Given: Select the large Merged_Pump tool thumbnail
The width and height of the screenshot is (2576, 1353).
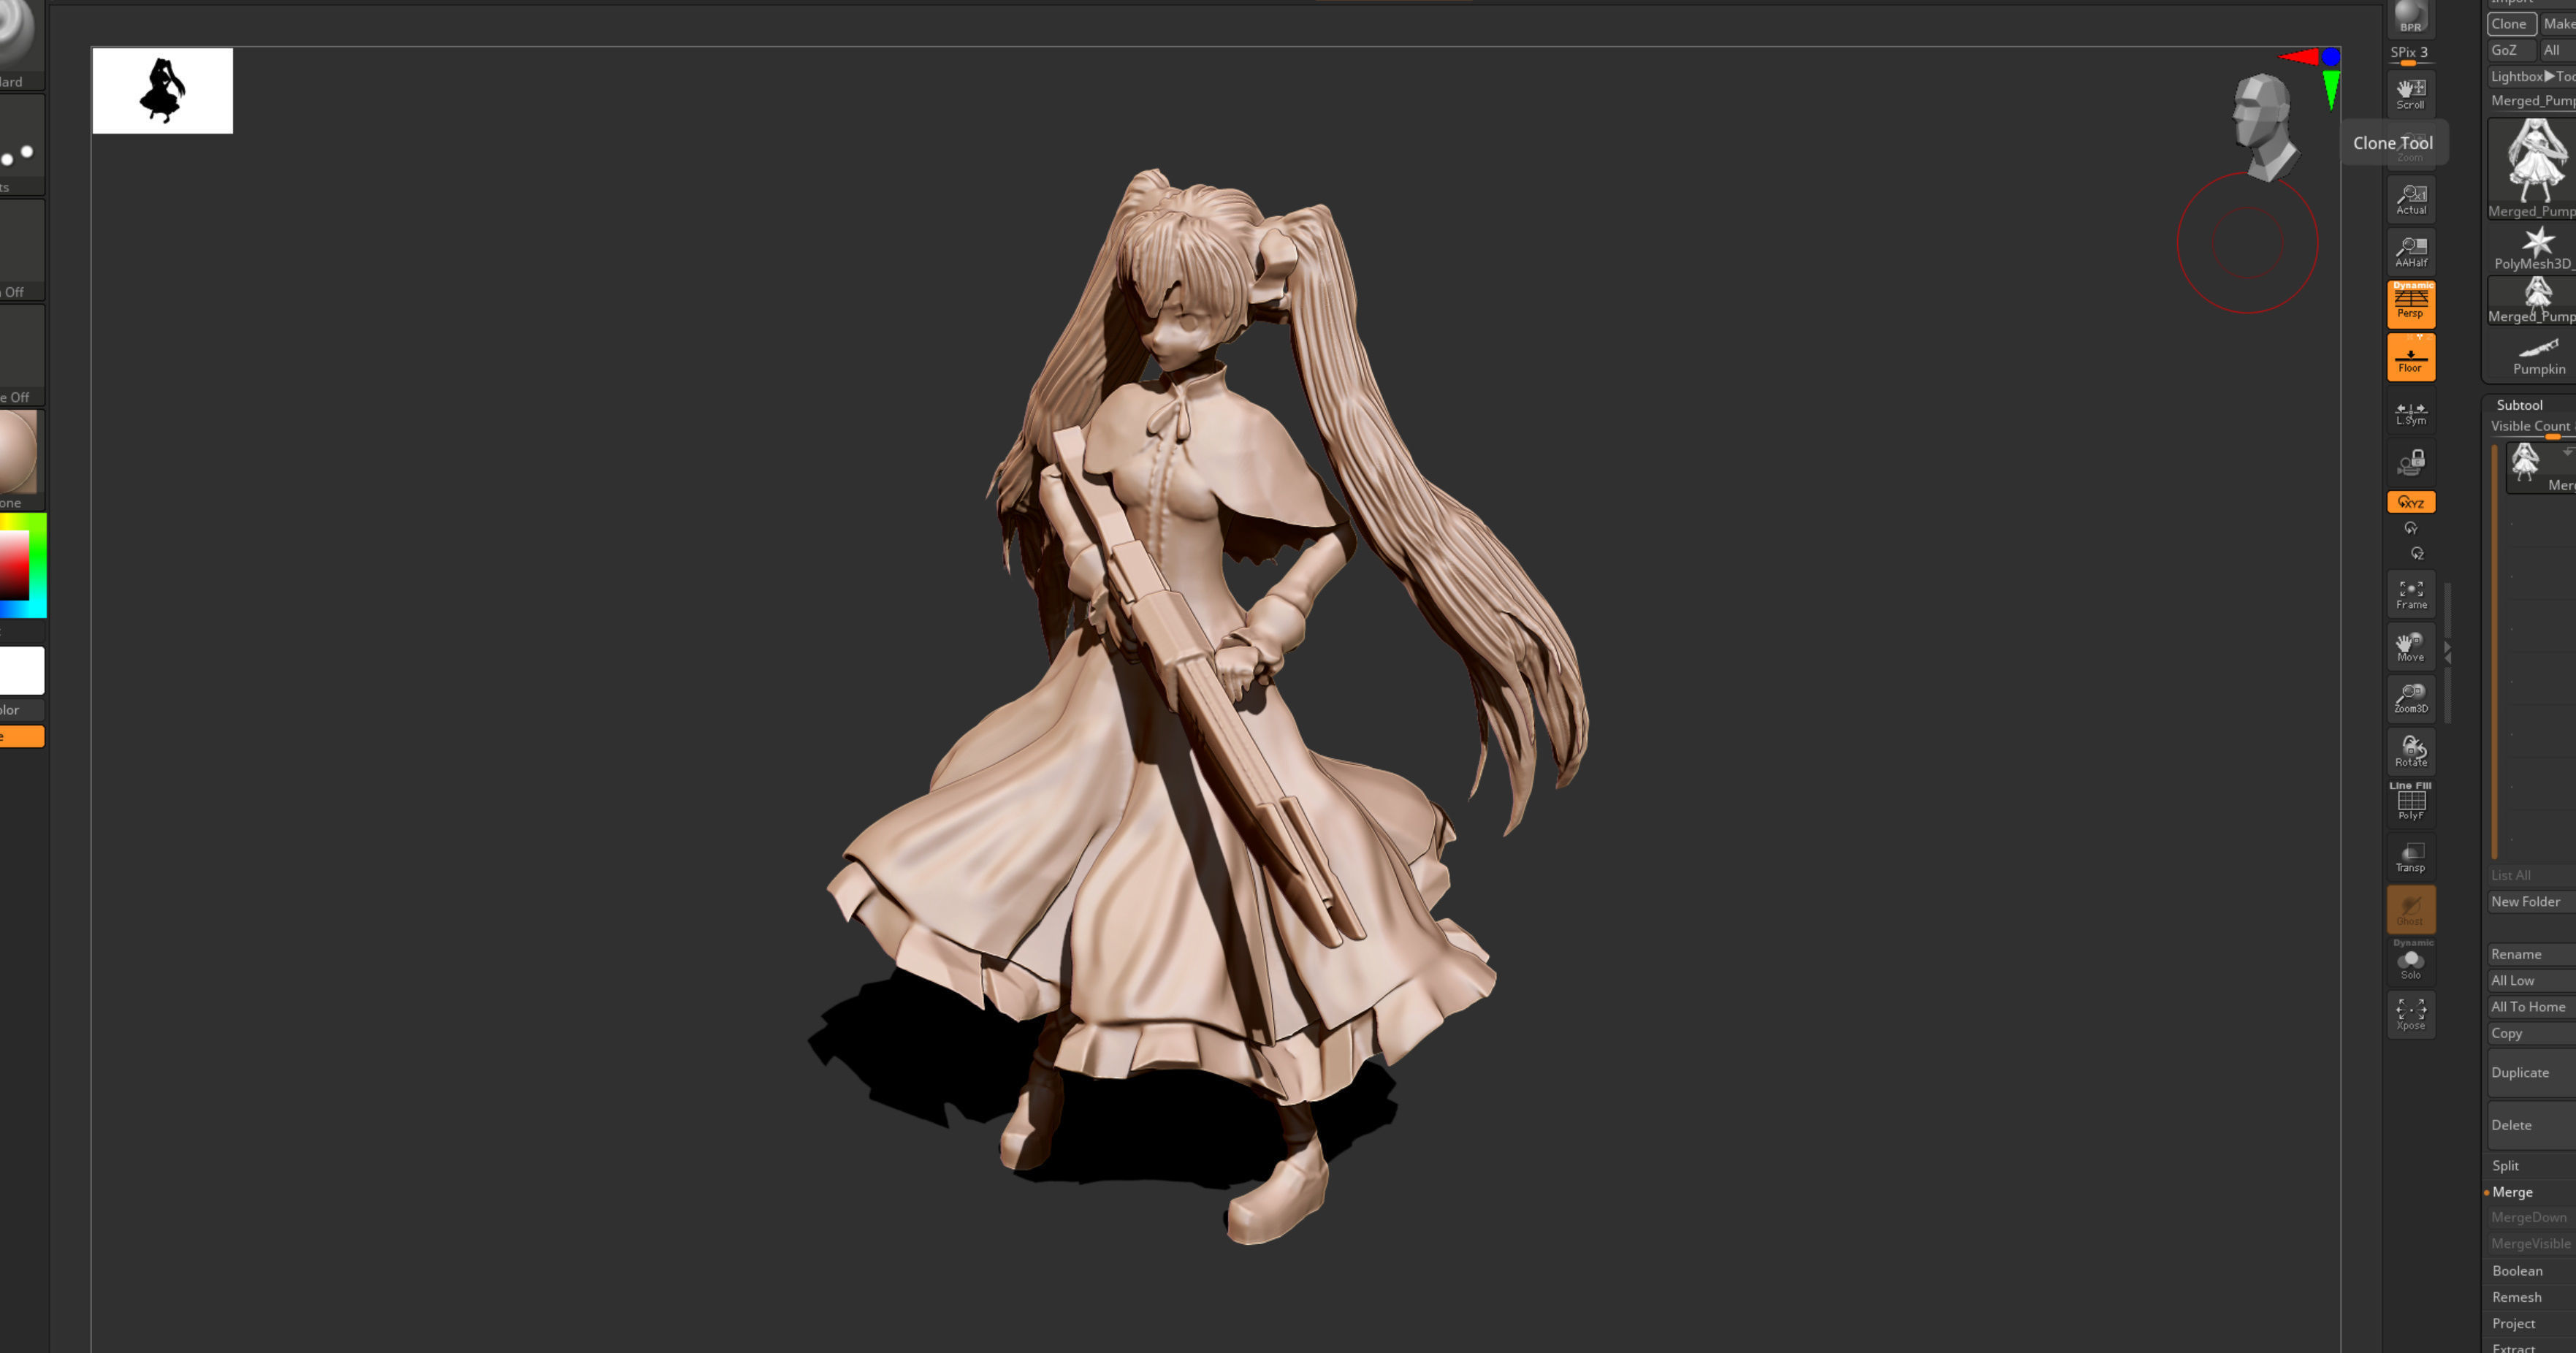Looking at the screenshot, I should coord(2532,168).
